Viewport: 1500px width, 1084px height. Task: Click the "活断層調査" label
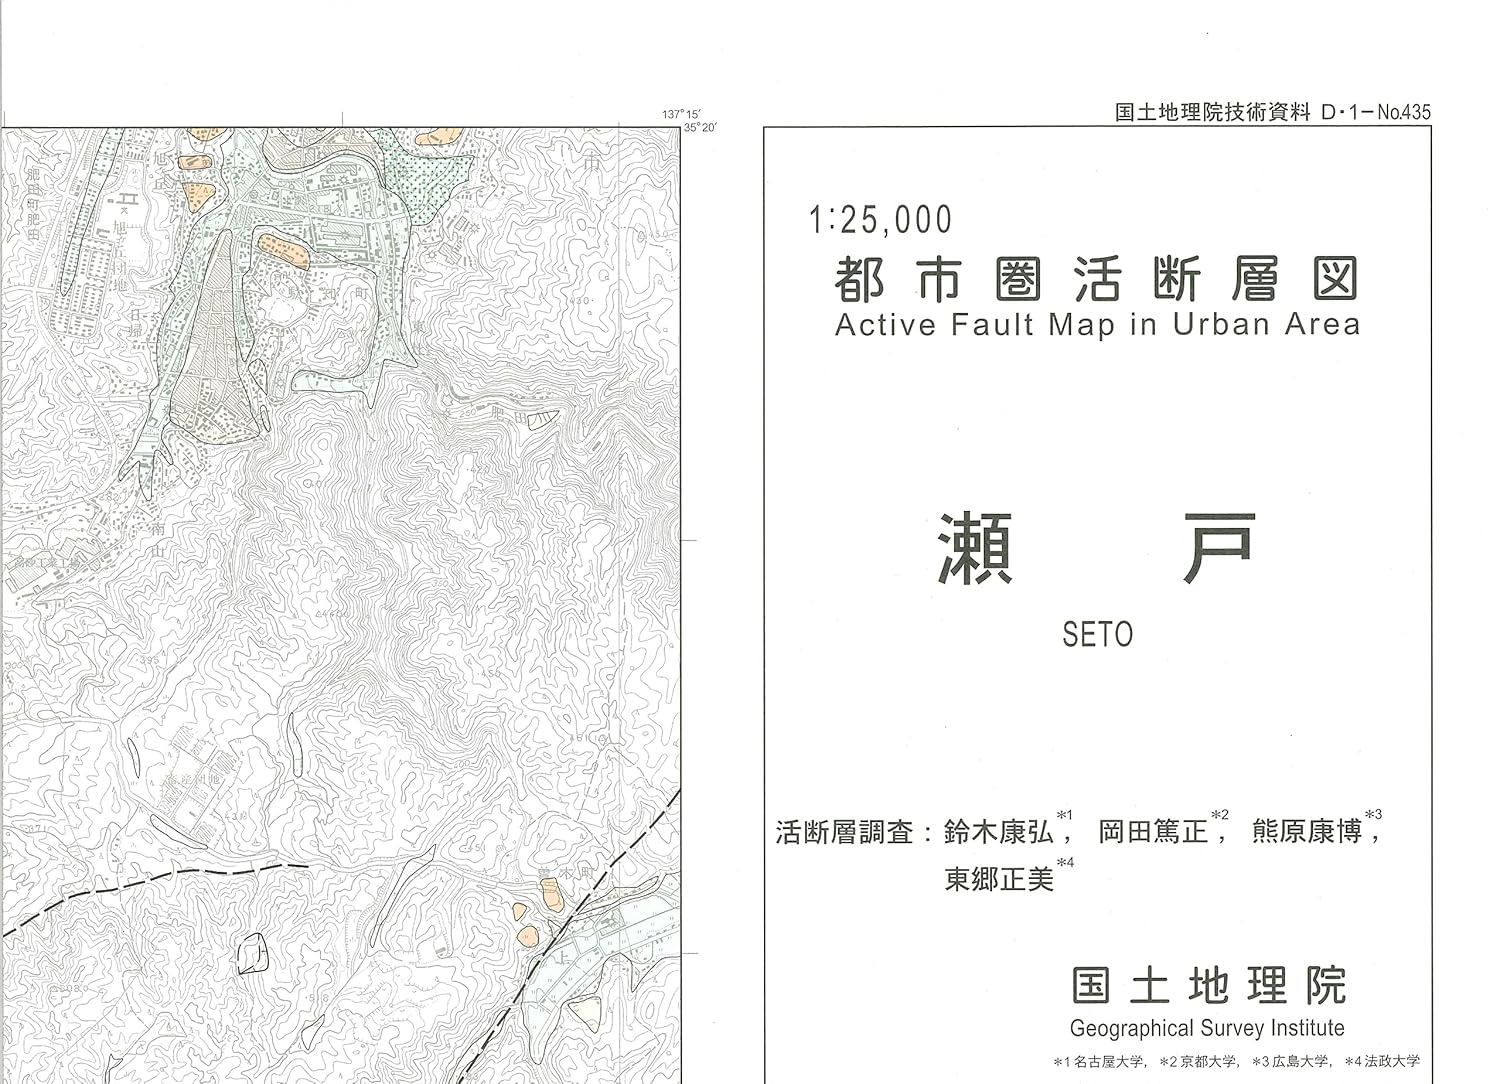click(844, 832)
